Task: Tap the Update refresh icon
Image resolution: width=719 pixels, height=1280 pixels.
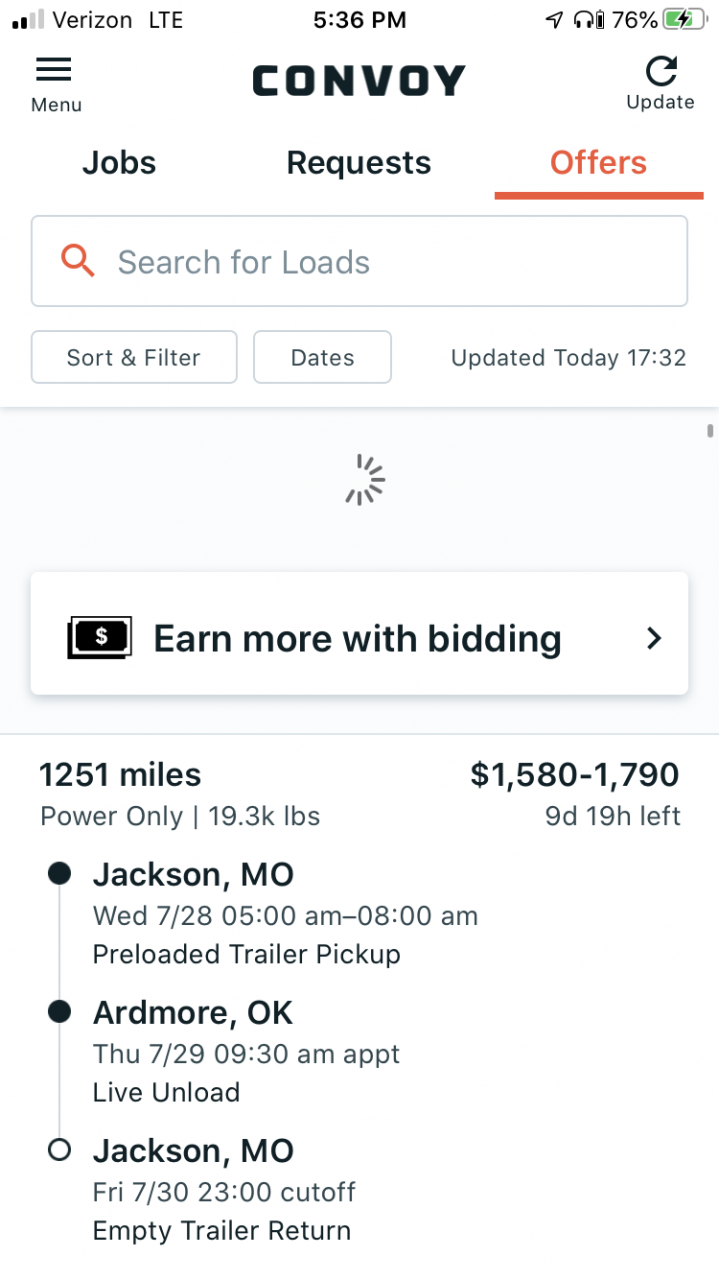Action: 660,70
